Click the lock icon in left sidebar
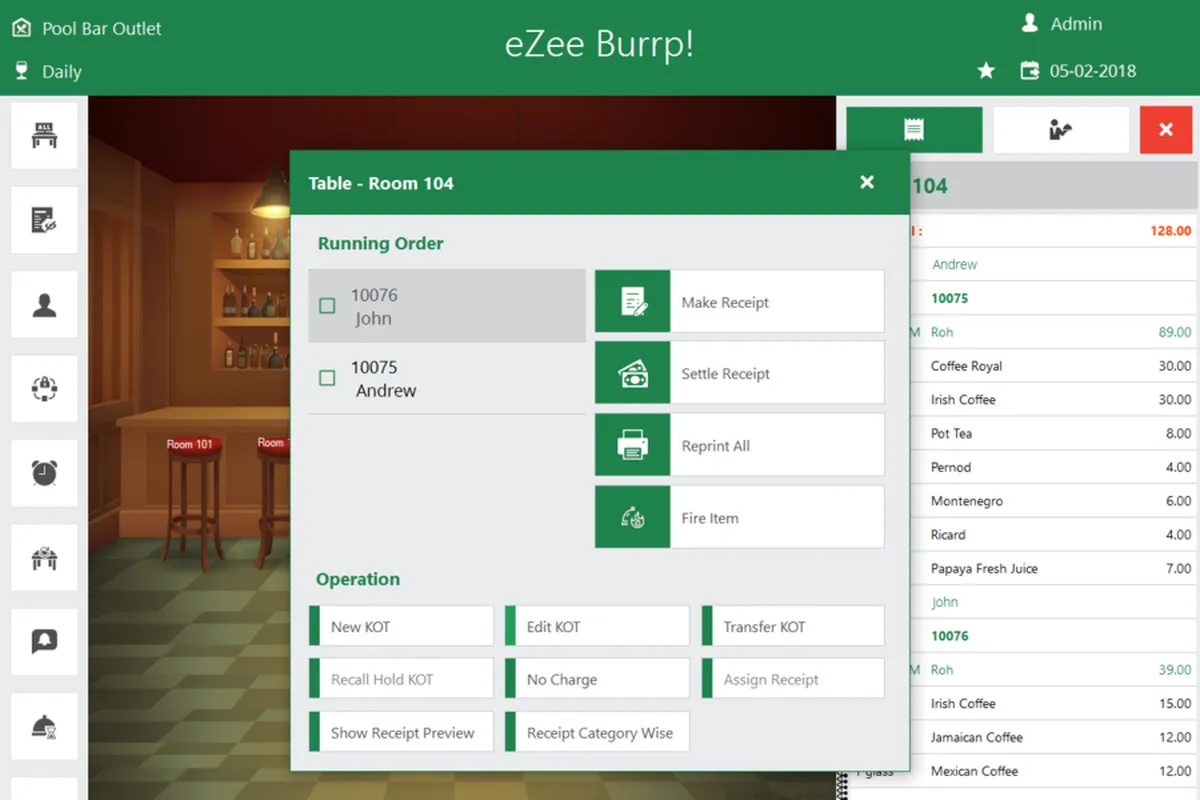 [44, 388]
